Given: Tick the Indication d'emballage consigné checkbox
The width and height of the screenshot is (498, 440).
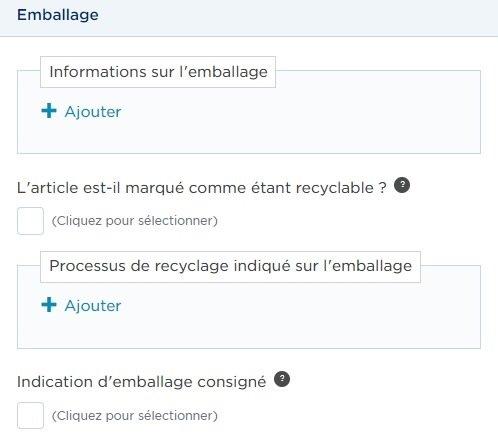Looking at the screenshot, I should click(30, 415).
